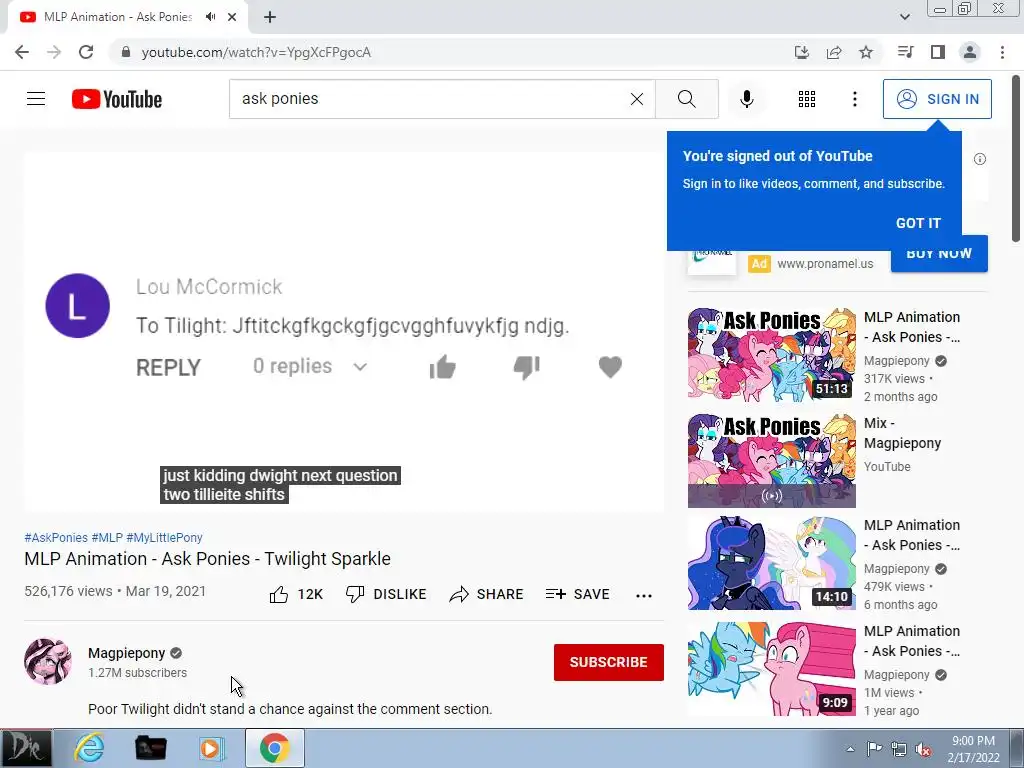Open the YouTube hamburger guide menu
This screenshot has width=1024, height=768.
click(x=36, y=99)
